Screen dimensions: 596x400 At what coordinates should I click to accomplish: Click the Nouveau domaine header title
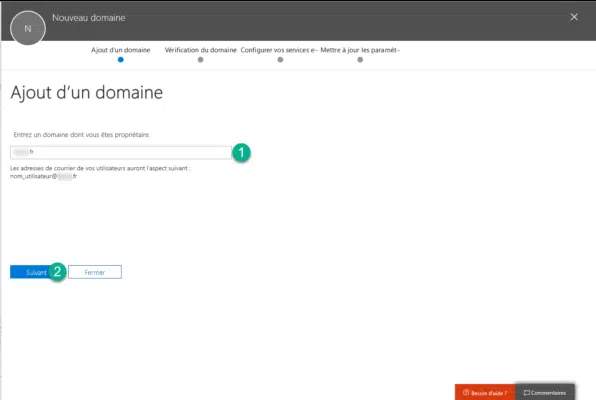(89, 17)
